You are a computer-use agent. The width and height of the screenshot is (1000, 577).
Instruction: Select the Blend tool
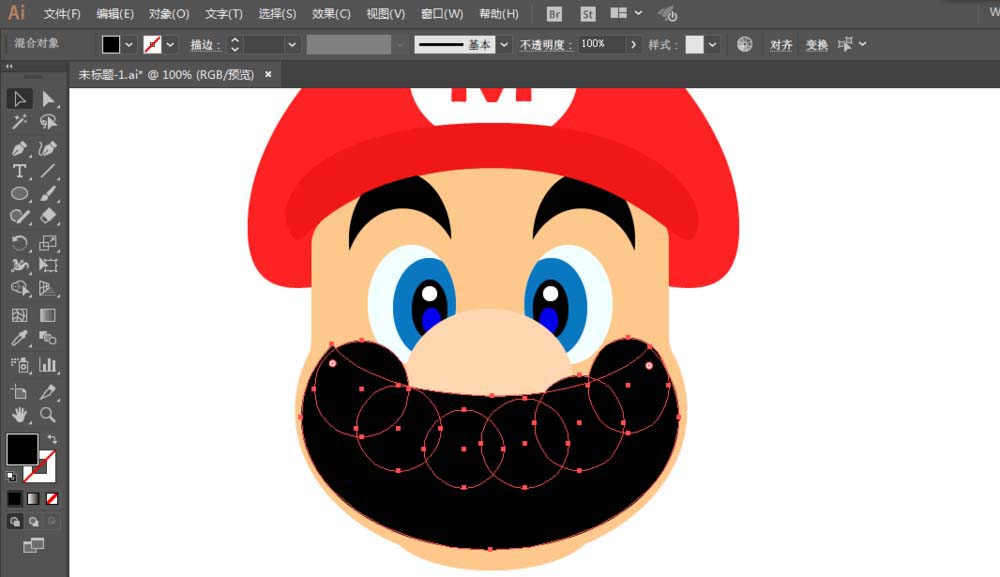(x=48, y=338)
